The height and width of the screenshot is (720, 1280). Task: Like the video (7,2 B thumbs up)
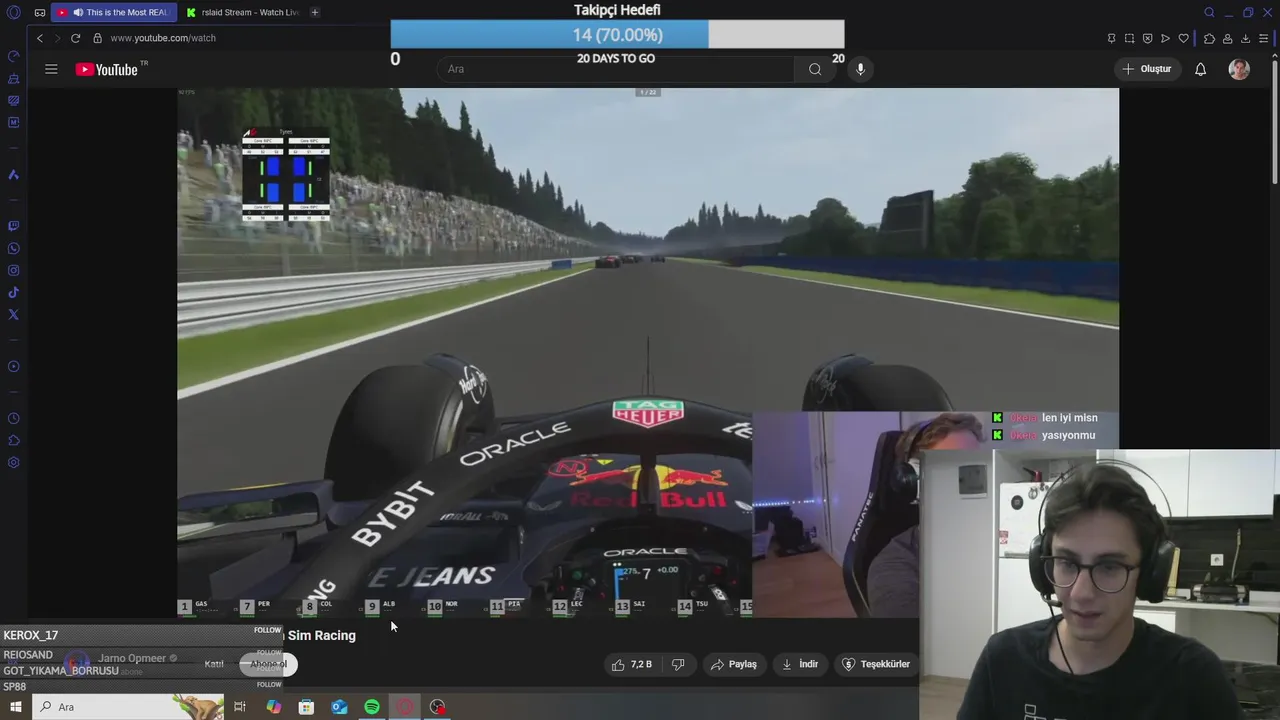pos(631,664)
